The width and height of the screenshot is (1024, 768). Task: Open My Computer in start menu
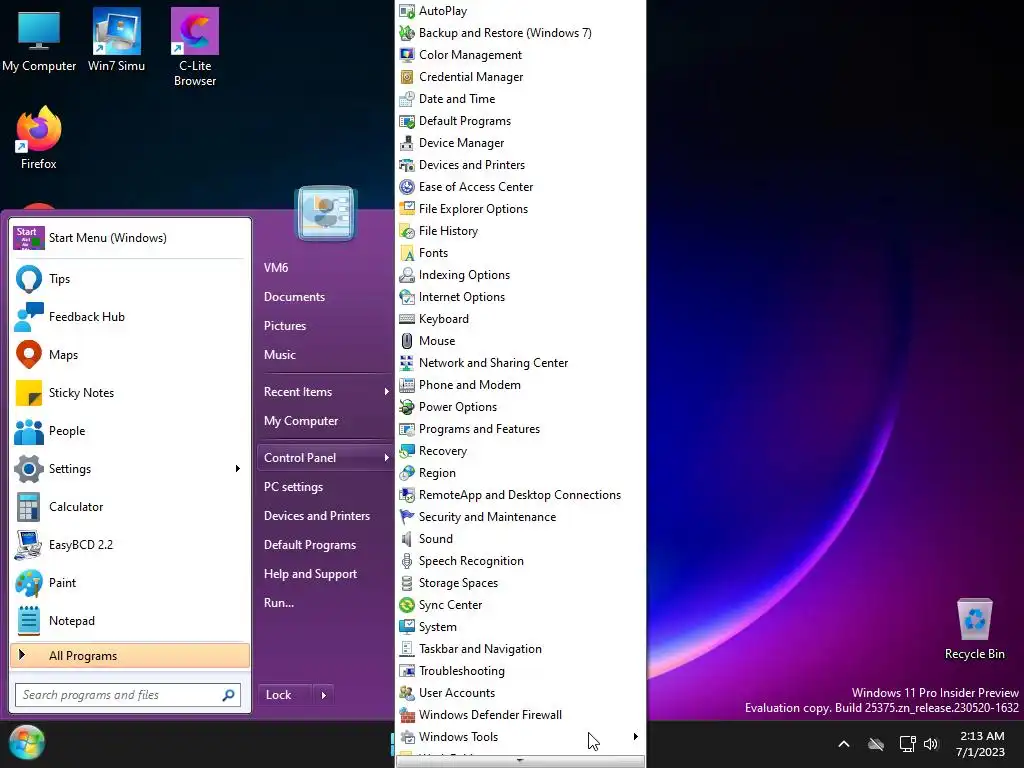(x=301, y=421)
